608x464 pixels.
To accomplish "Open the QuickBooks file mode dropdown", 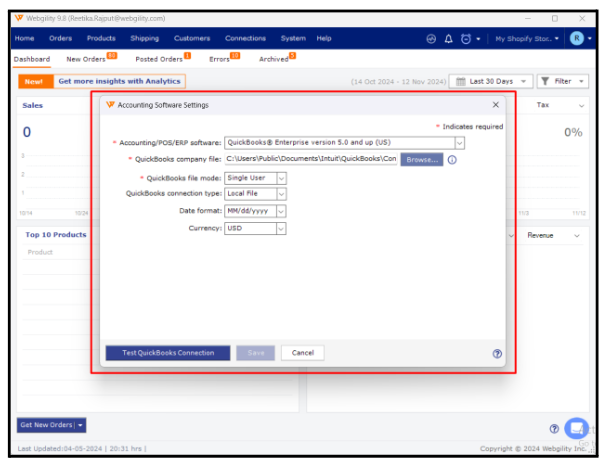I will pyautogui.click(x=281, y=177).
